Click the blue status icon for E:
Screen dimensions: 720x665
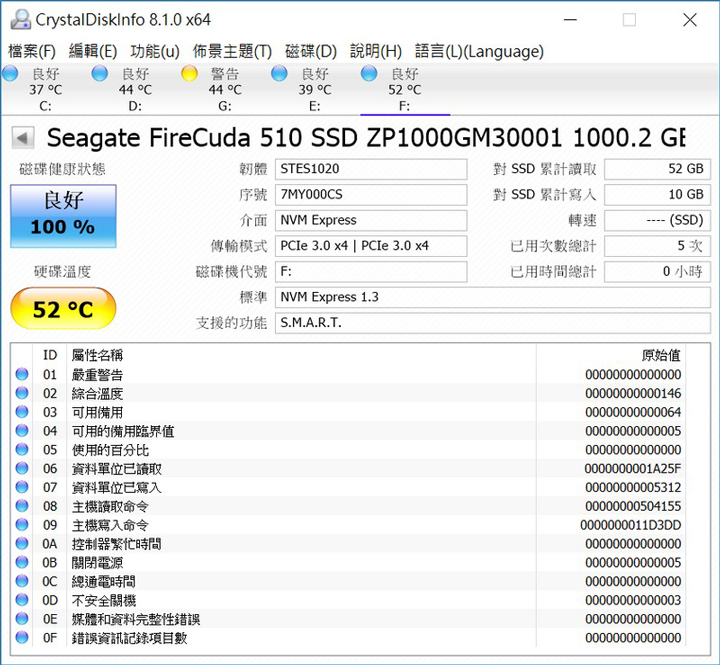pyautogui.click(x=279, y=73)
